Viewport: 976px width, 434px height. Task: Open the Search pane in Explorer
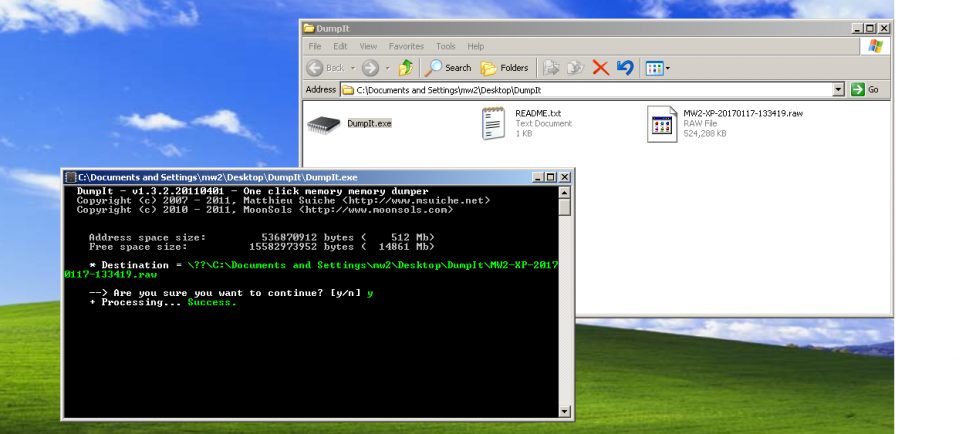448,68
